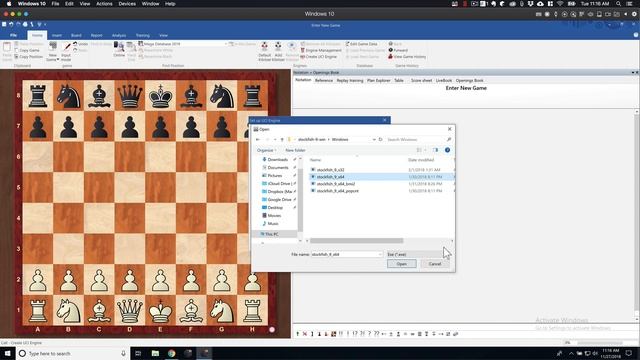The height and width of the screenshot is (360, 640).
Task: Click the Add Kibitzer icon
Action: click(x=278, y=51)
